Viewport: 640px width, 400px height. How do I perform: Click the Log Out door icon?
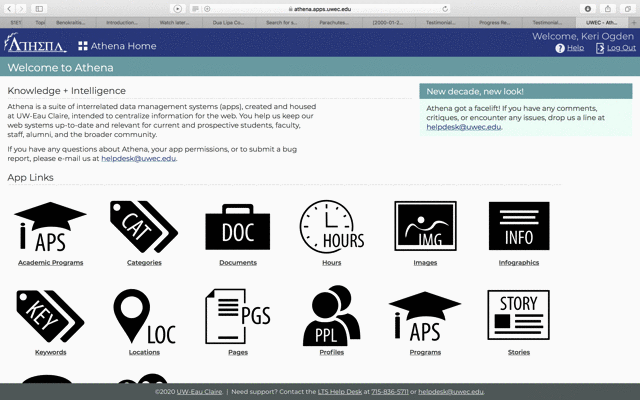point(600,48)
